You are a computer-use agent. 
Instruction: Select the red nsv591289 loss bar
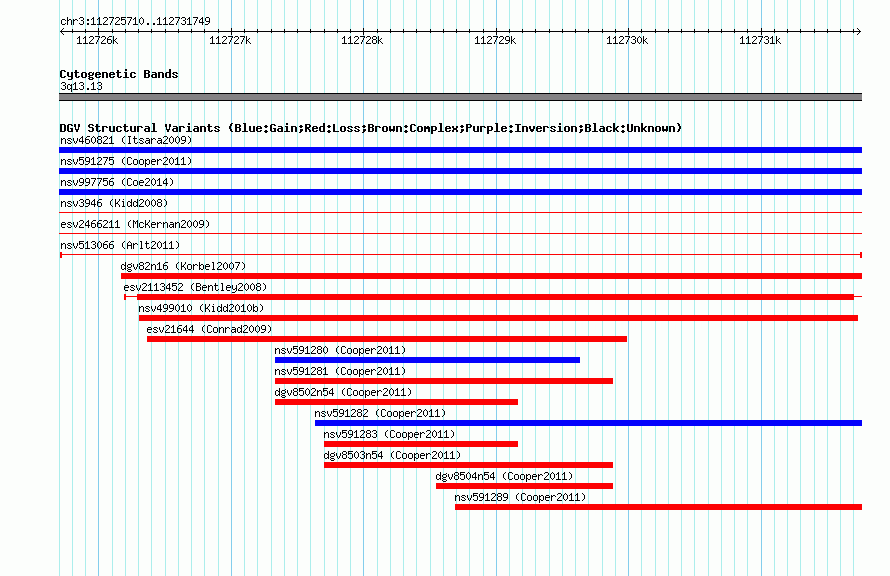point(658,507)
